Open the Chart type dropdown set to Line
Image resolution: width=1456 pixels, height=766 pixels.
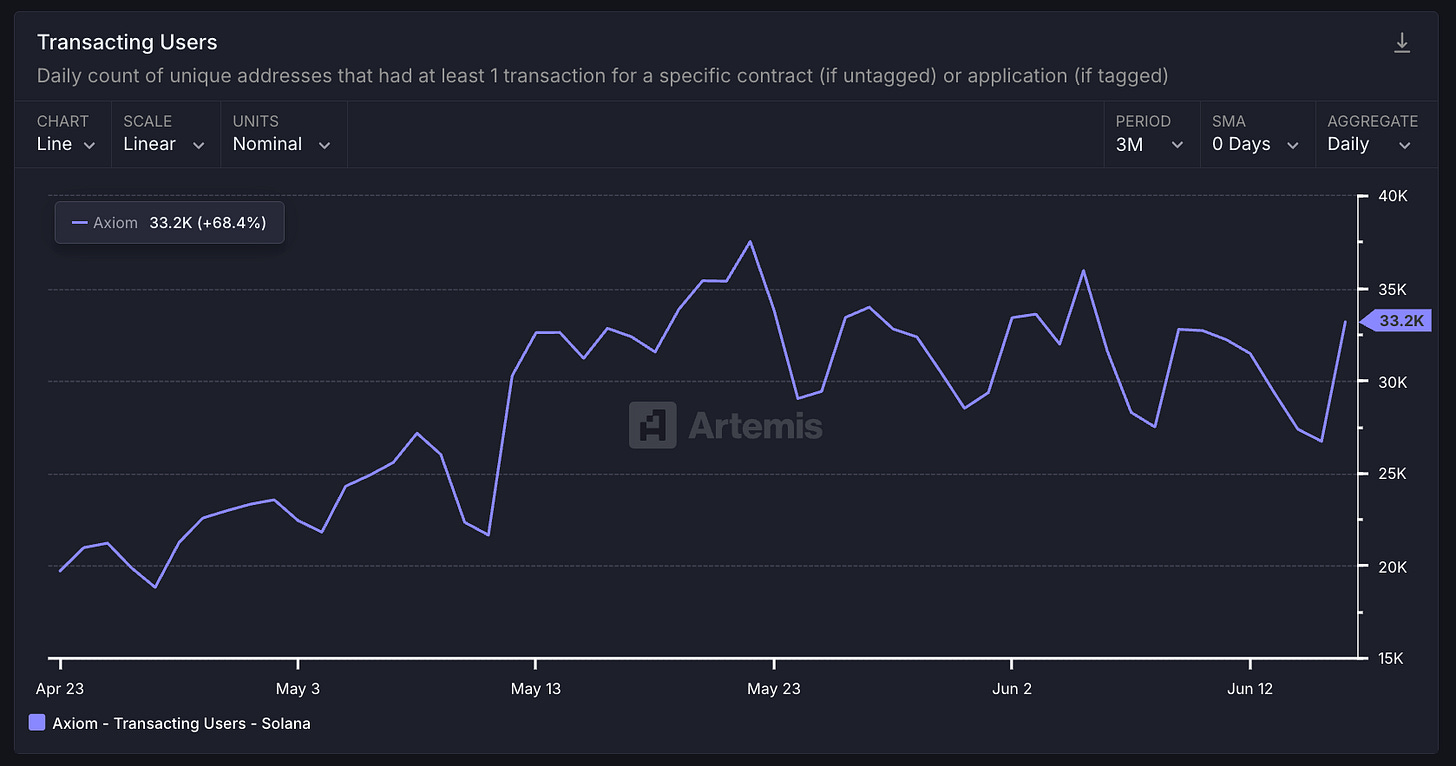[67, 134]
